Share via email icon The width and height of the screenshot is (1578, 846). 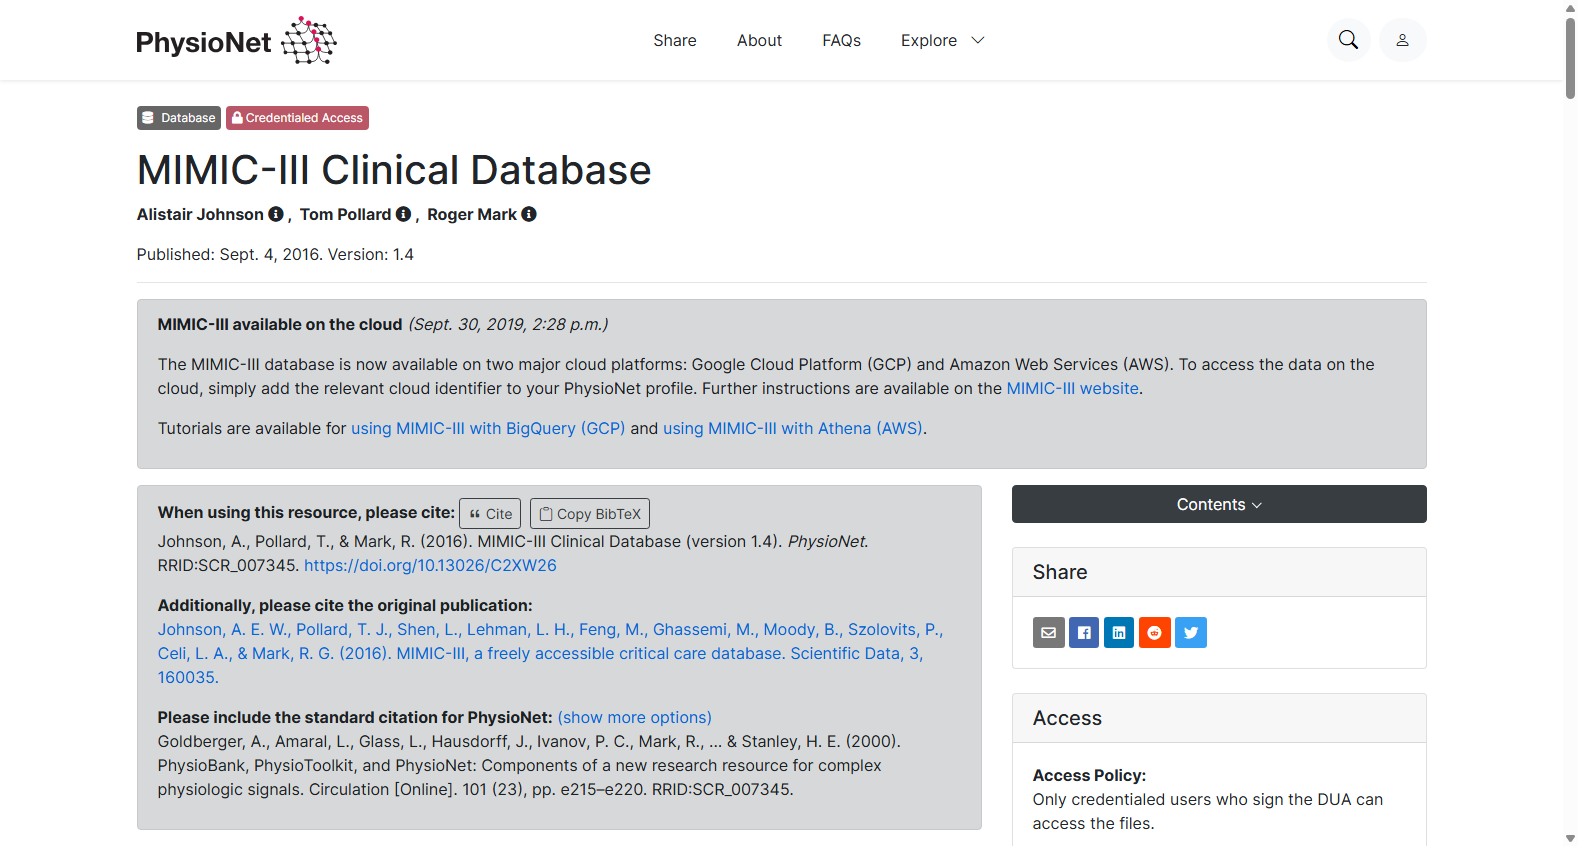tap(1048, 632)
